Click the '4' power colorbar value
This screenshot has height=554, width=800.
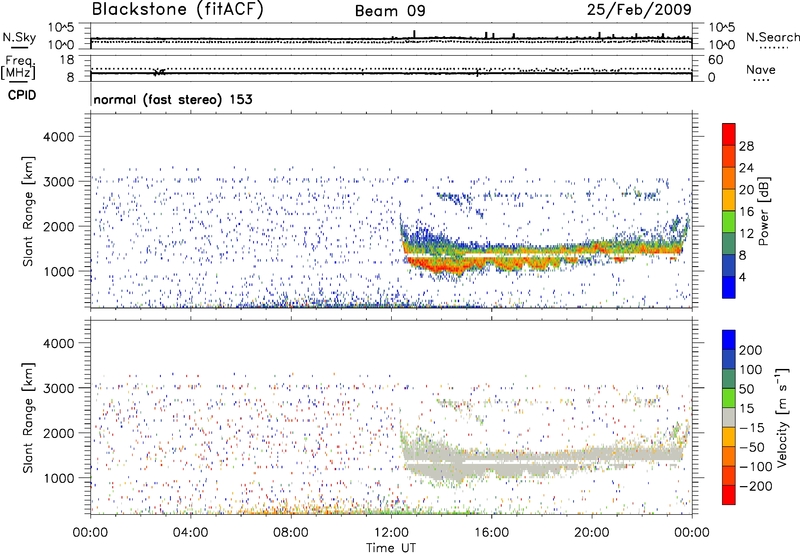point(742,277)
